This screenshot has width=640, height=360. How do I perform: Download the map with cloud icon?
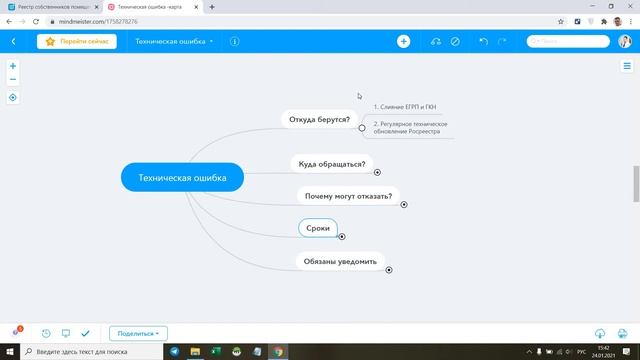[x=600, y=333]
